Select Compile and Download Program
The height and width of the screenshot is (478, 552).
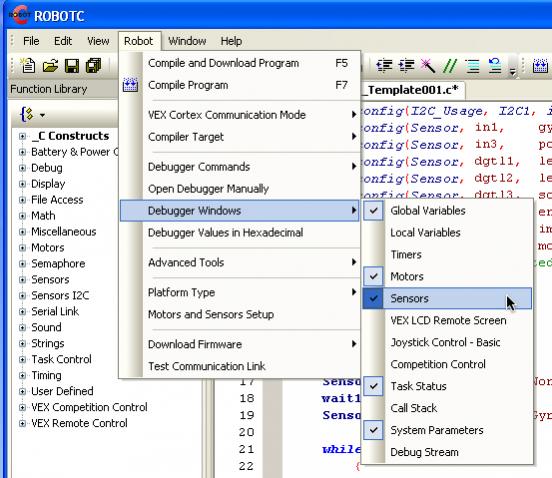[239, 63]
